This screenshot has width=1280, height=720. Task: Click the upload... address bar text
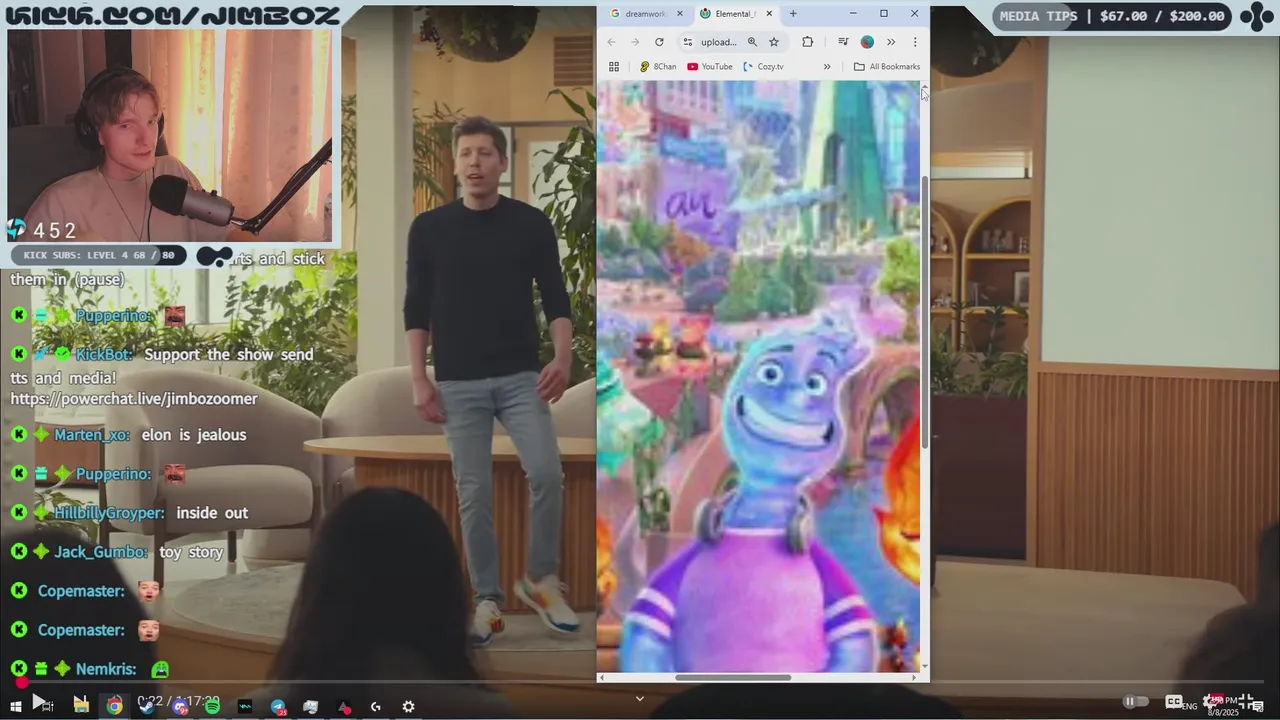pos(718,42)
